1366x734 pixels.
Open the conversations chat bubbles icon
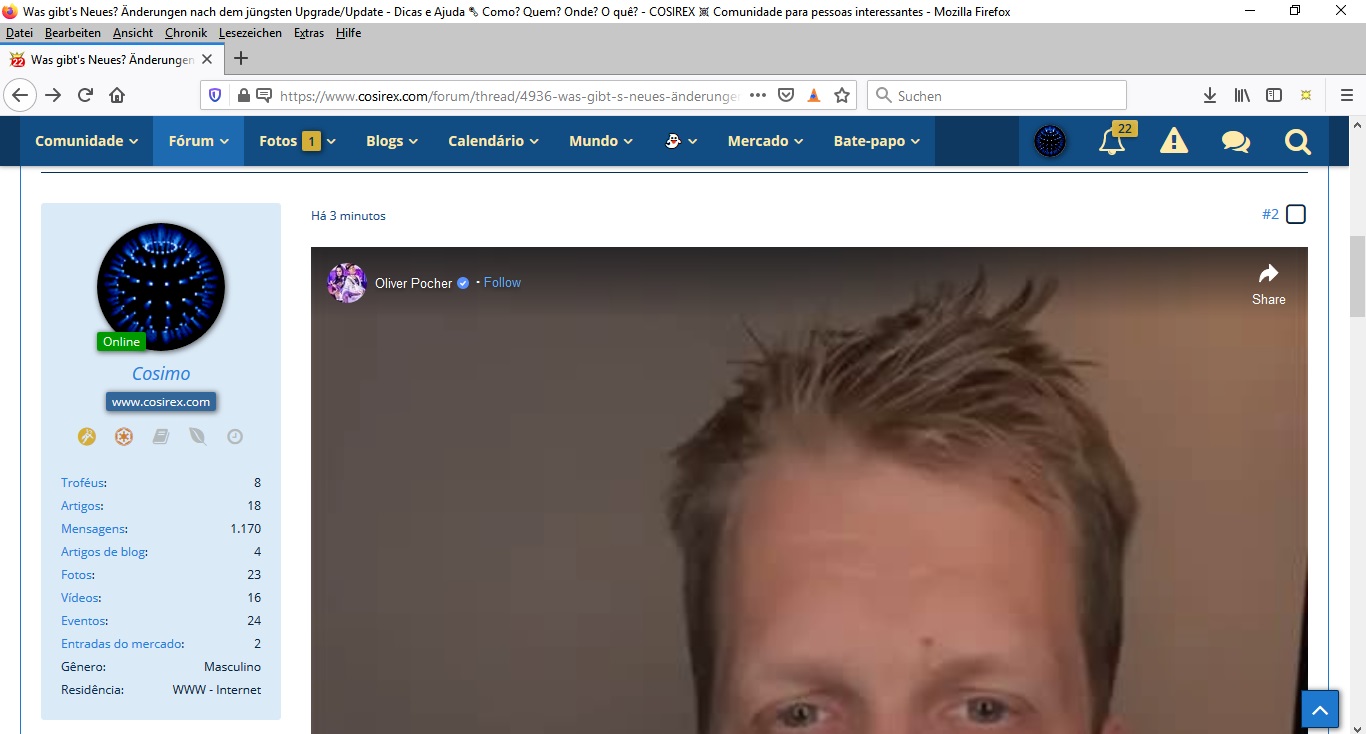[1235, 142]
